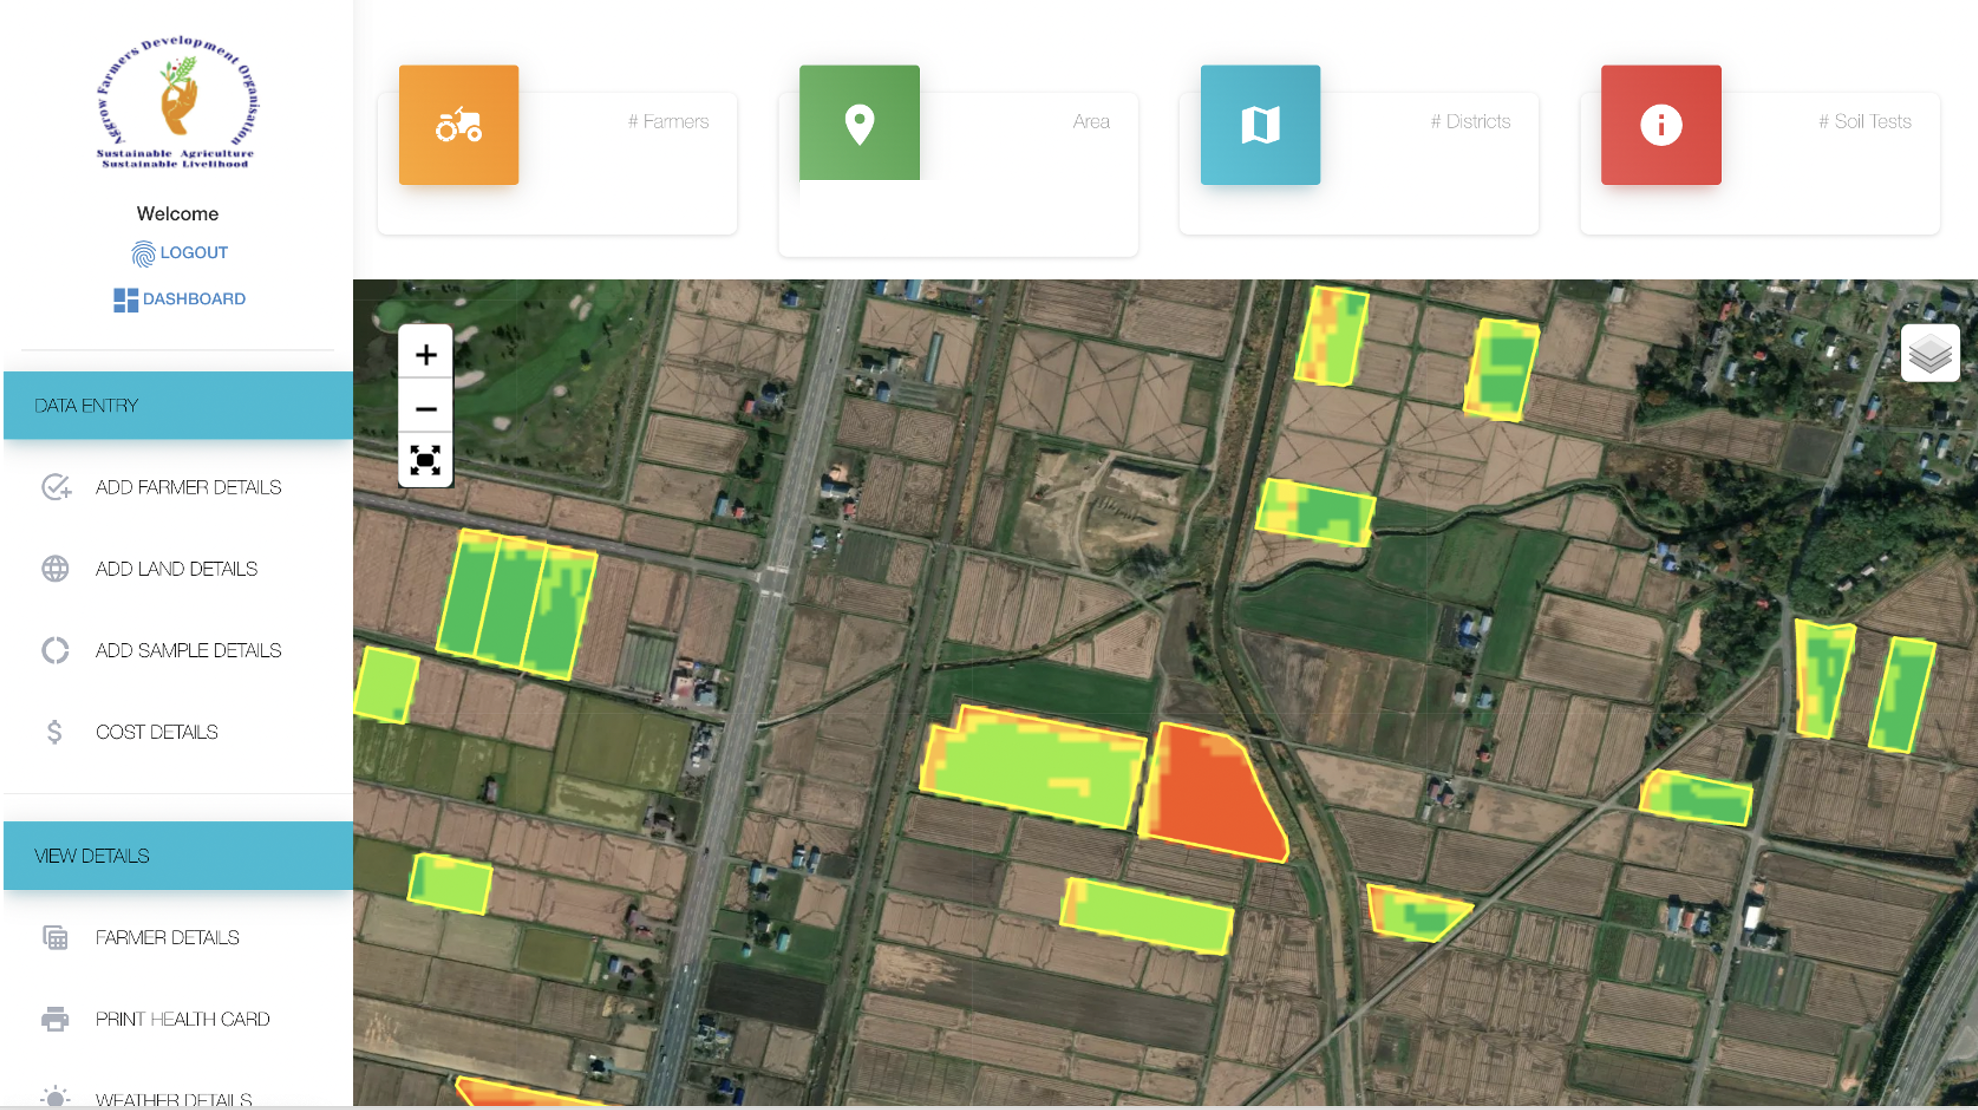Go to Dashboard
1978x1110 pixels.
coord(180,299)
